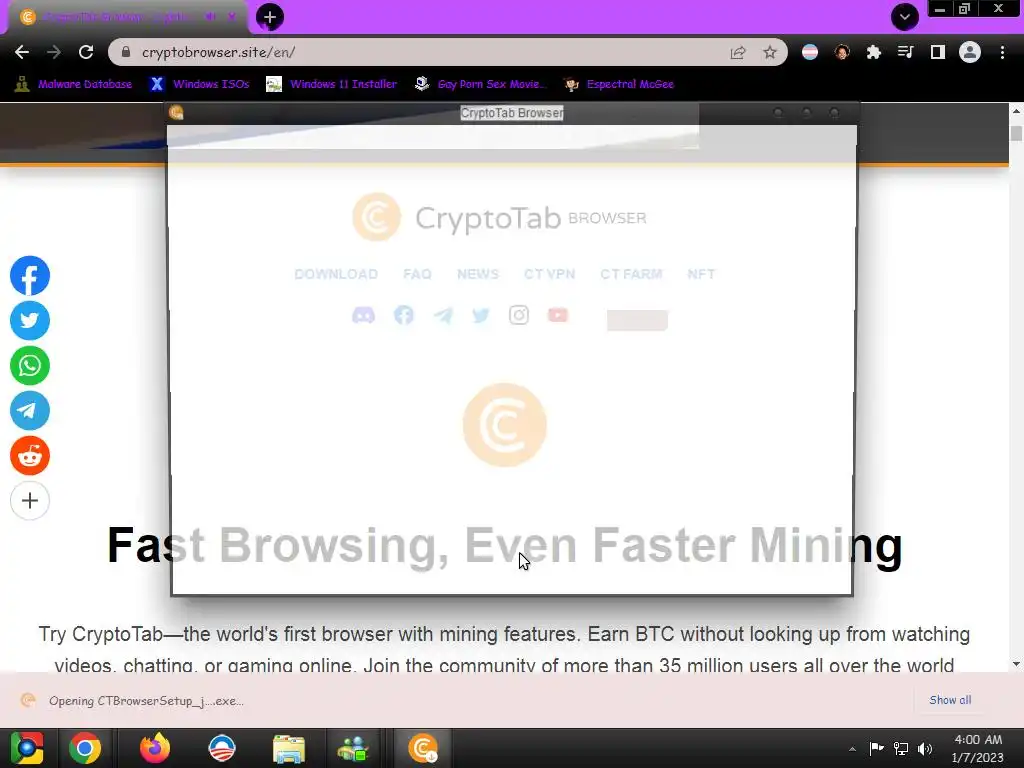
Task: Click Facebook icon in installer window
Action: coord(404,315)
